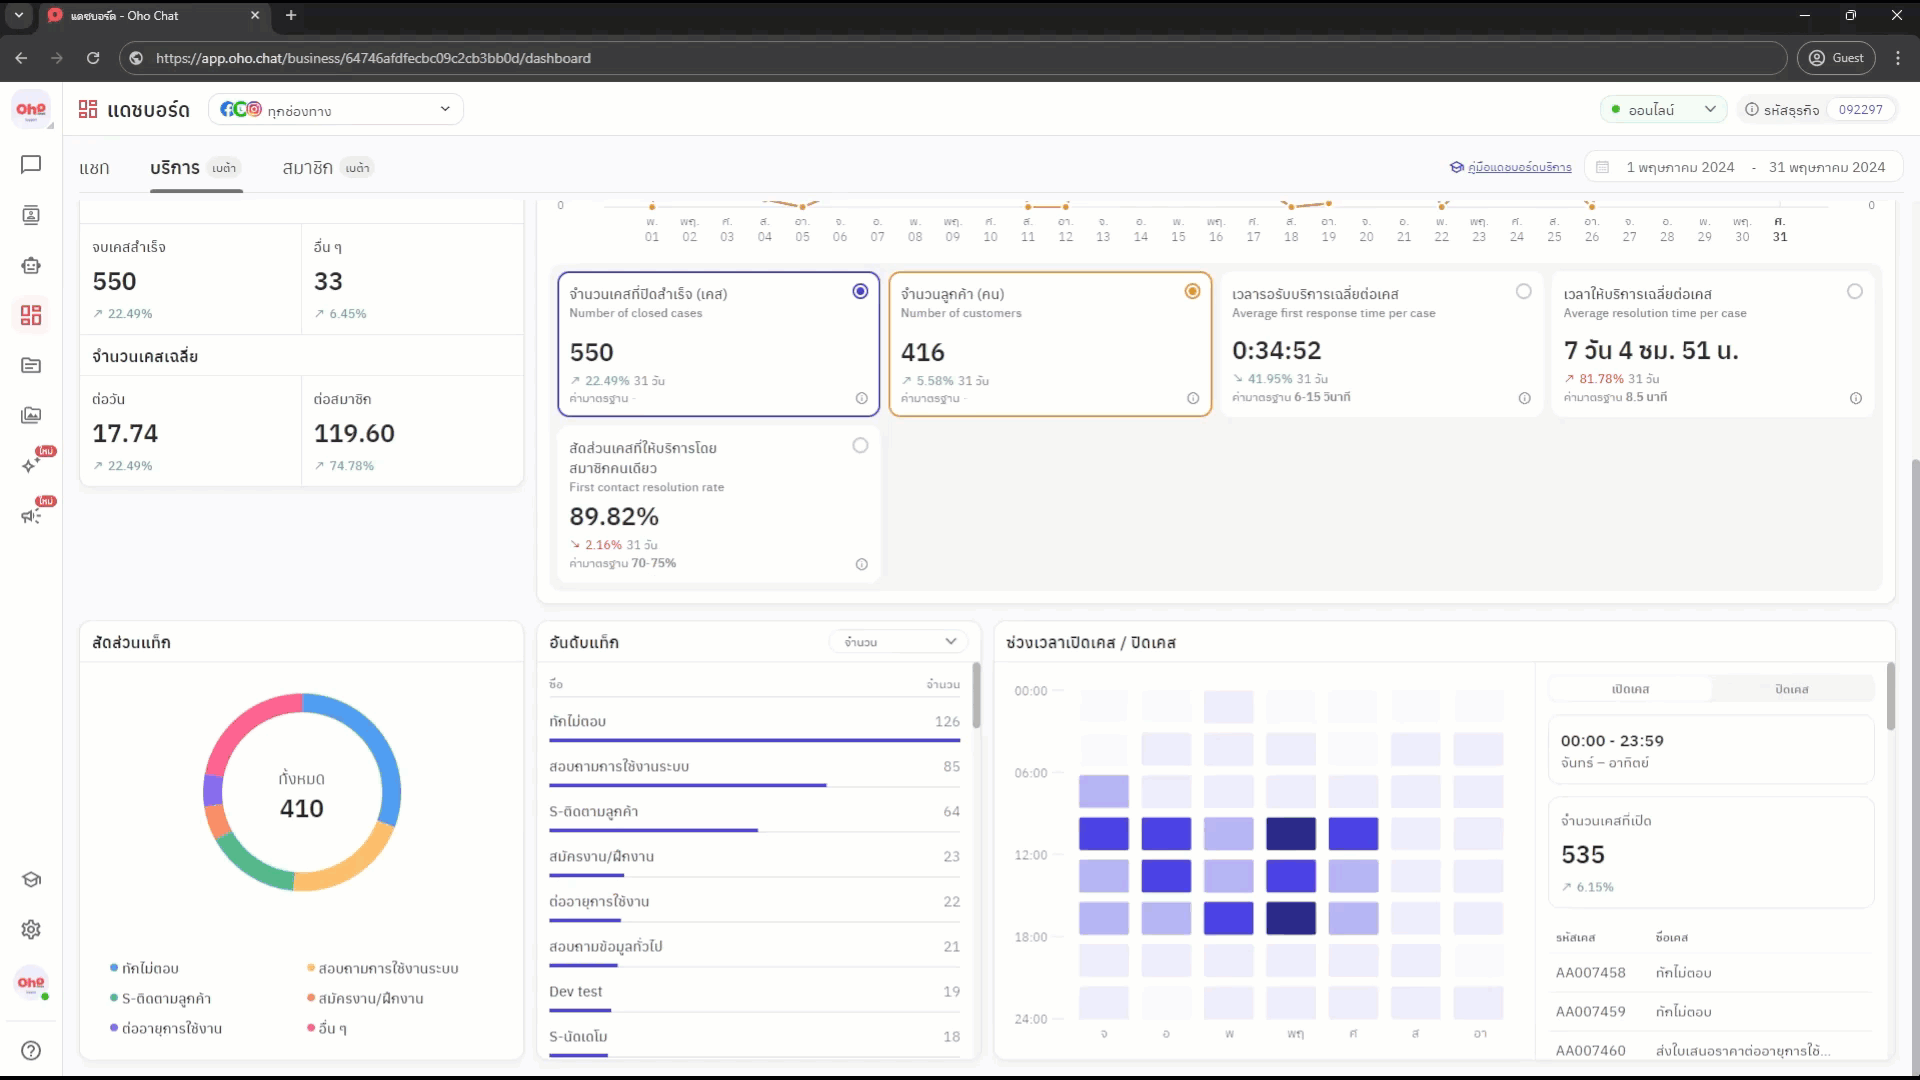Open the contacts sidebar icon
The width and height of the screenshot is (1920, 1080).
(x=31, y=215)
